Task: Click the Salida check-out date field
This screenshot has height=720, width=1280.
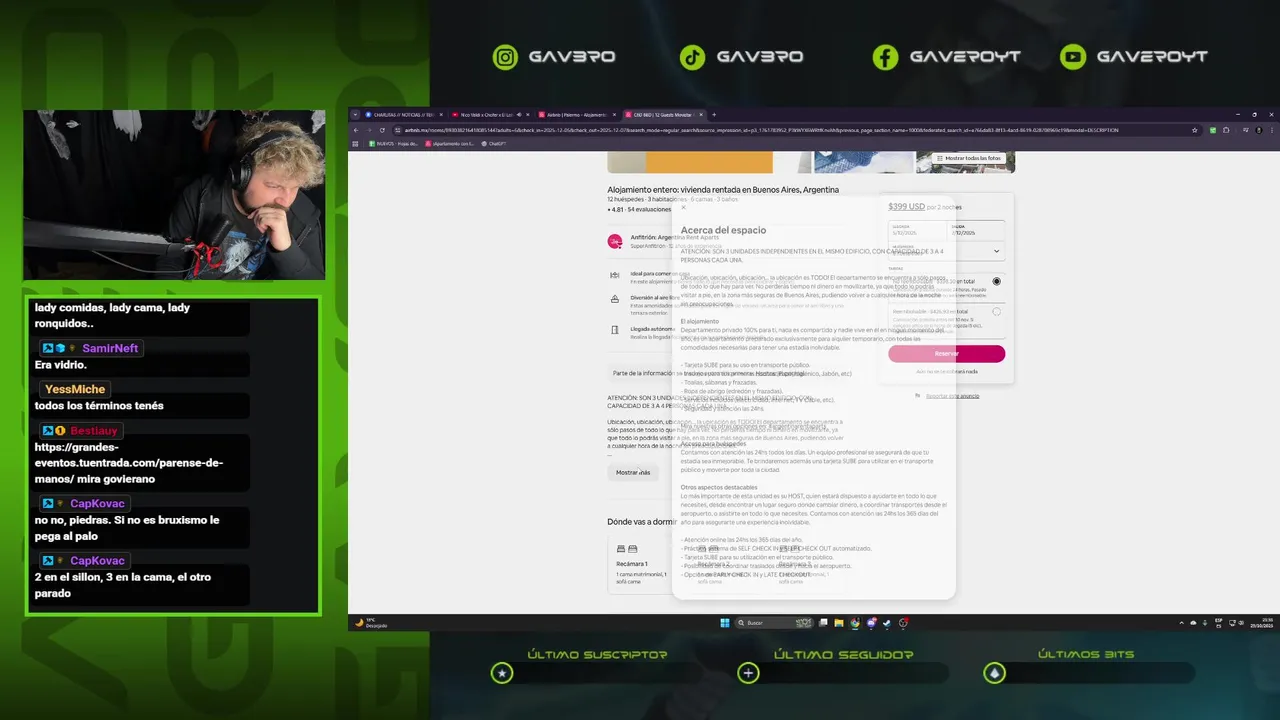Action: click(x=976, y=230)
